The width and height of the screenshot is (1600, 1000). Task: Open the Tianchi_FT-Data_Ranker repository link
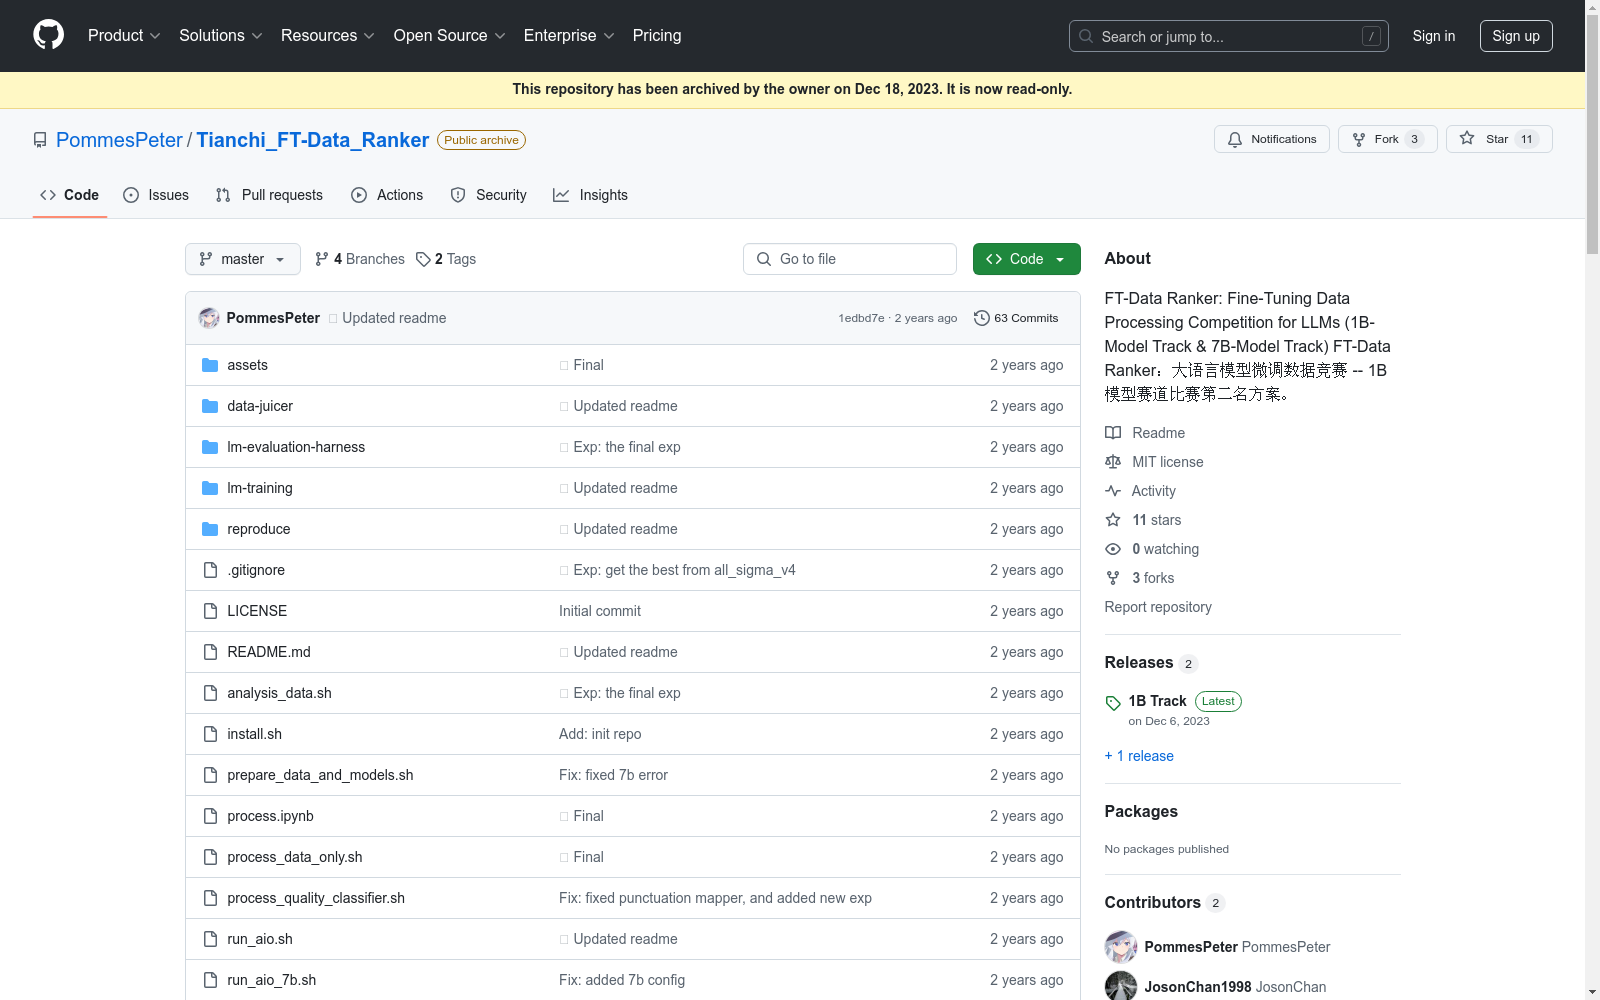(313, 140)
